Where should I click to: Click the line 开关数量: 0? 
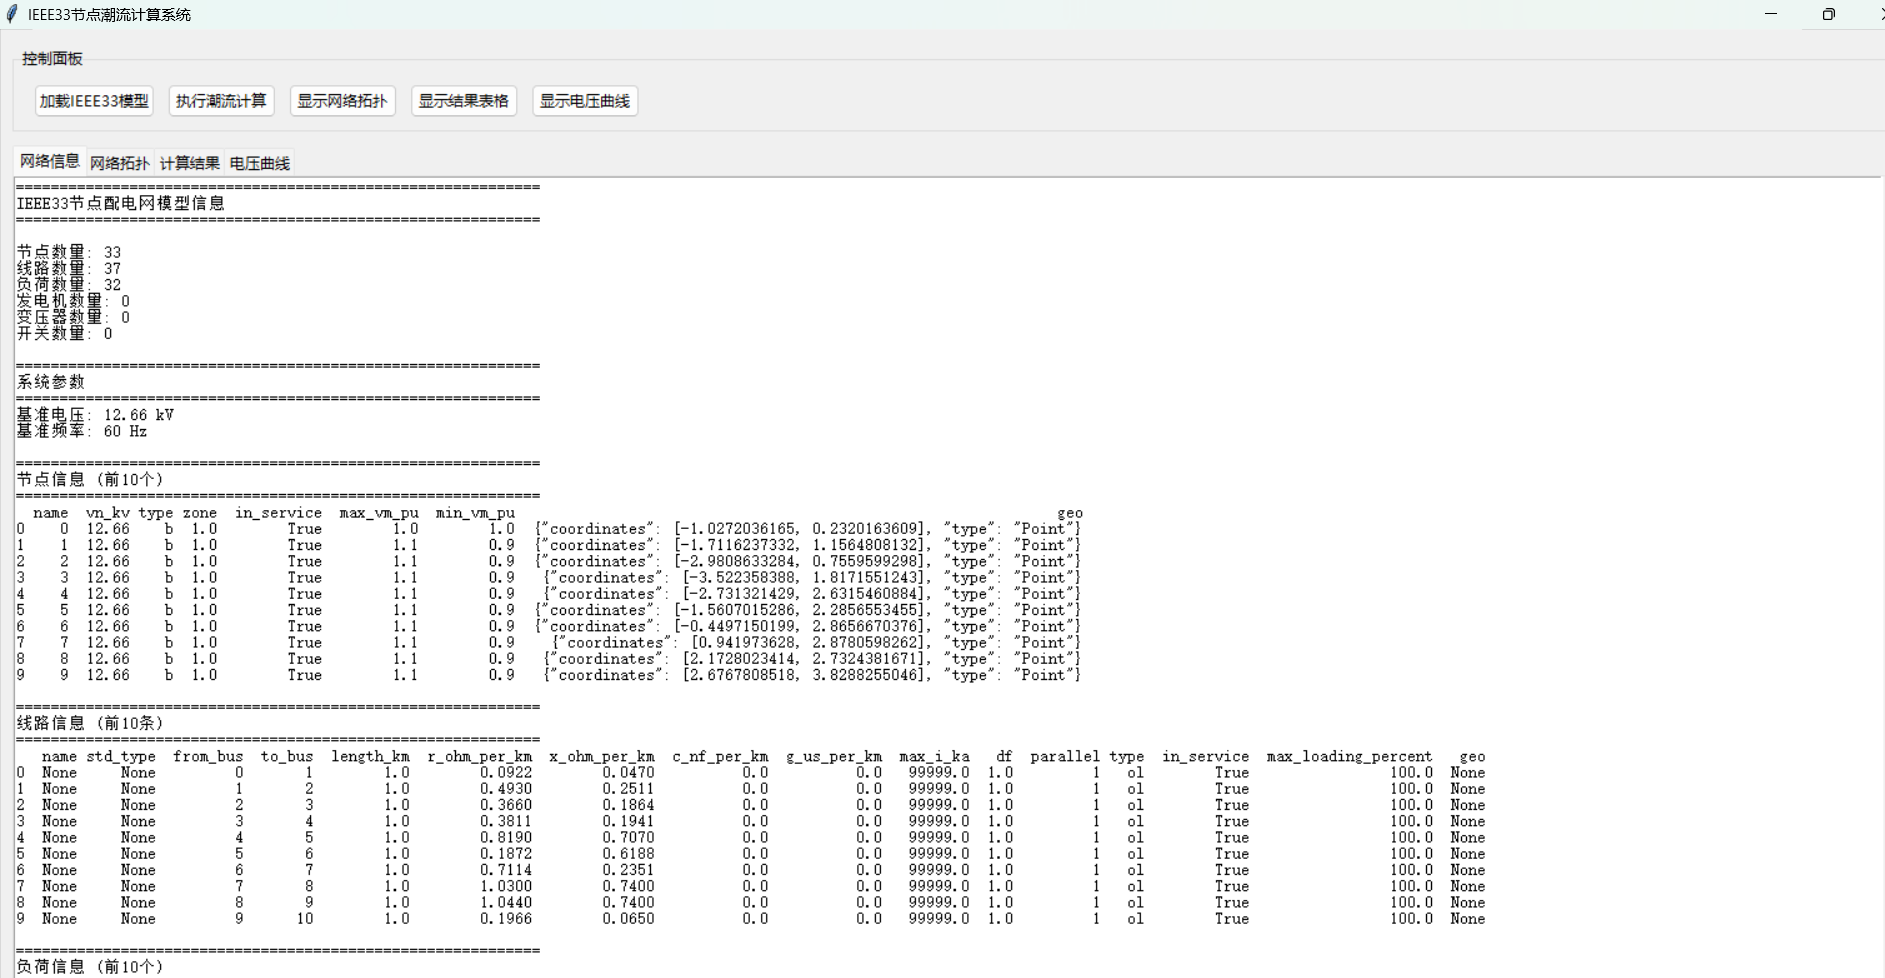[65, 334]
